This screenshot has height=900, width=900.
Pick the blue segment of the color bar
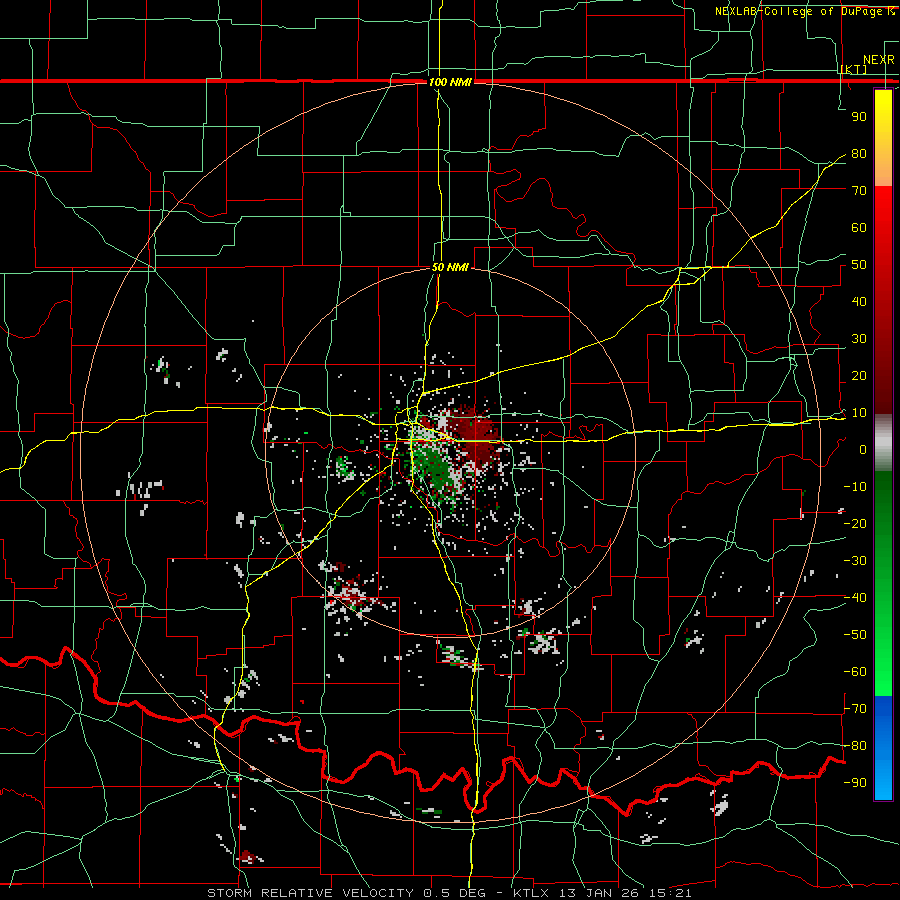883,748
